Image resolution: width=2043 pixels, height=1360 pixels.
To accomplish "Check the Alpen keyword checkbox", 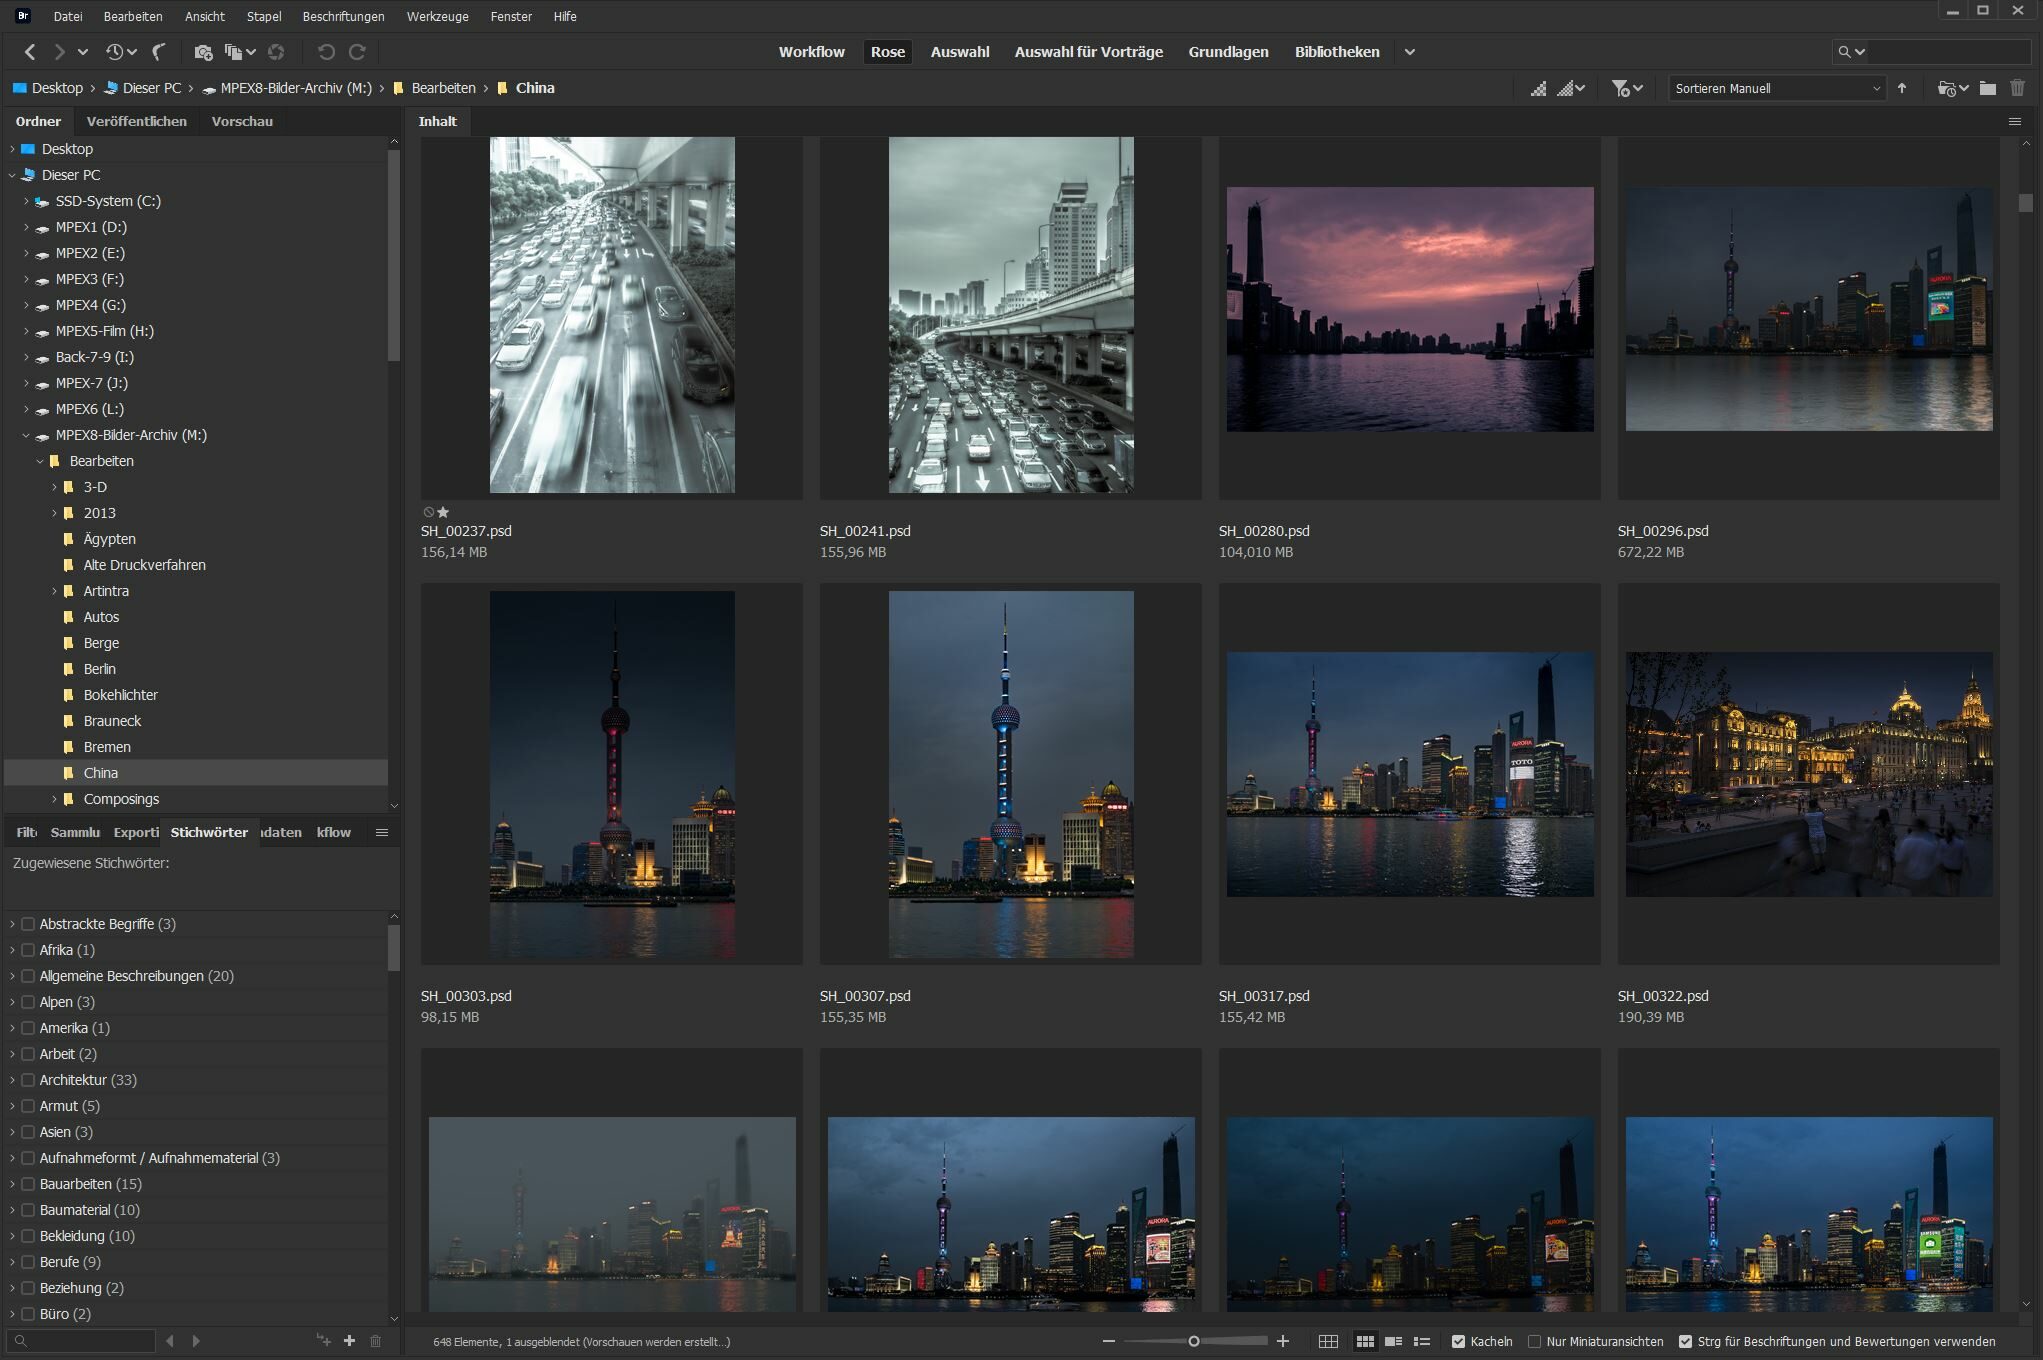I will (28, 1002).
